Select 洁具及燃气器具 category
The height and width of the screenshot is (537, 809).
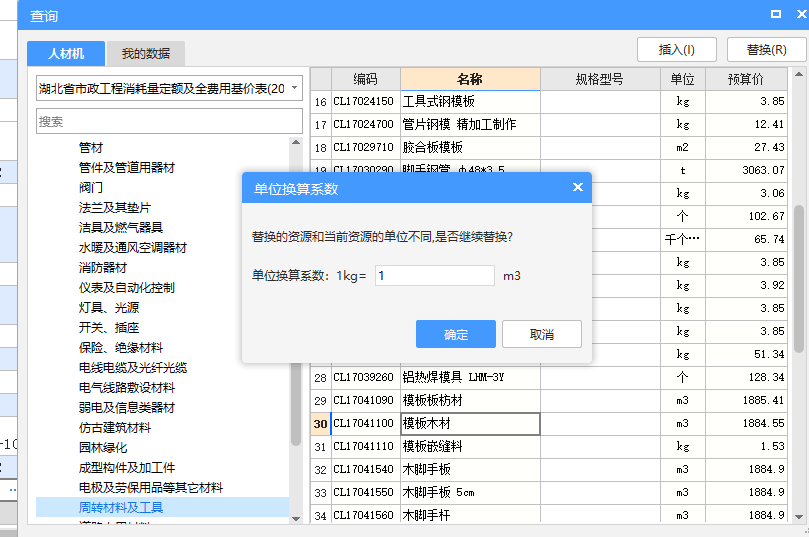121,227
